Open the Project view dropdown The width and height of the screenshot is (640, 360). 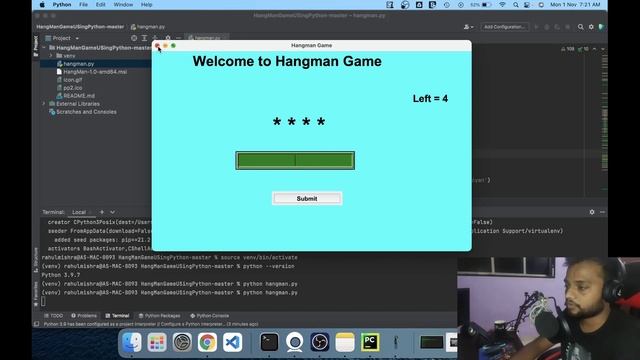point(62,38)
